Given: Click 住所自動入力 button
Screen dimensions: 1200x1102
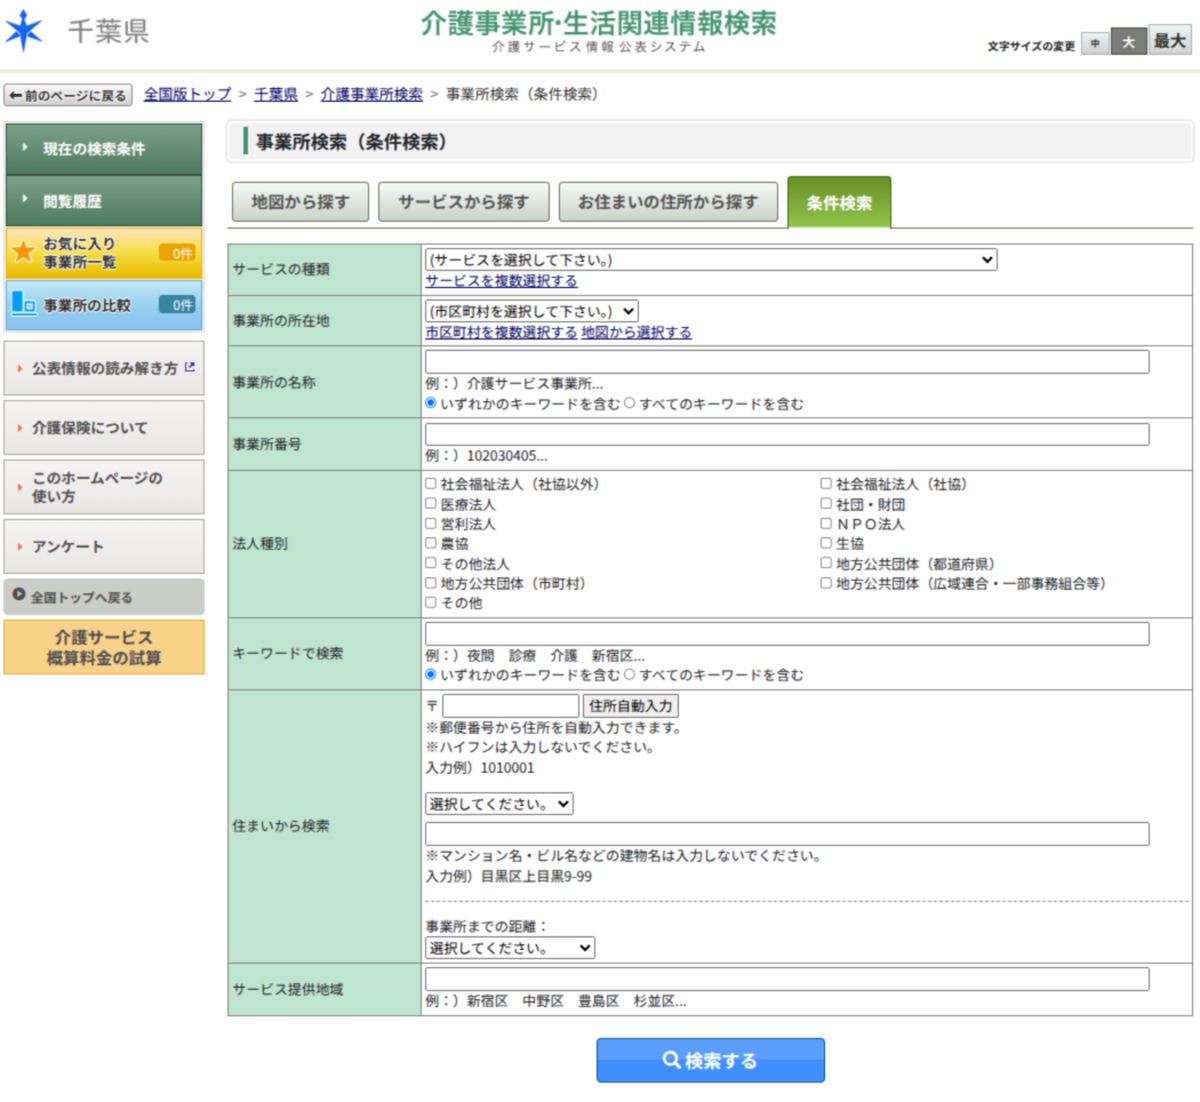Looking at the screenshot, I should 631,706.
